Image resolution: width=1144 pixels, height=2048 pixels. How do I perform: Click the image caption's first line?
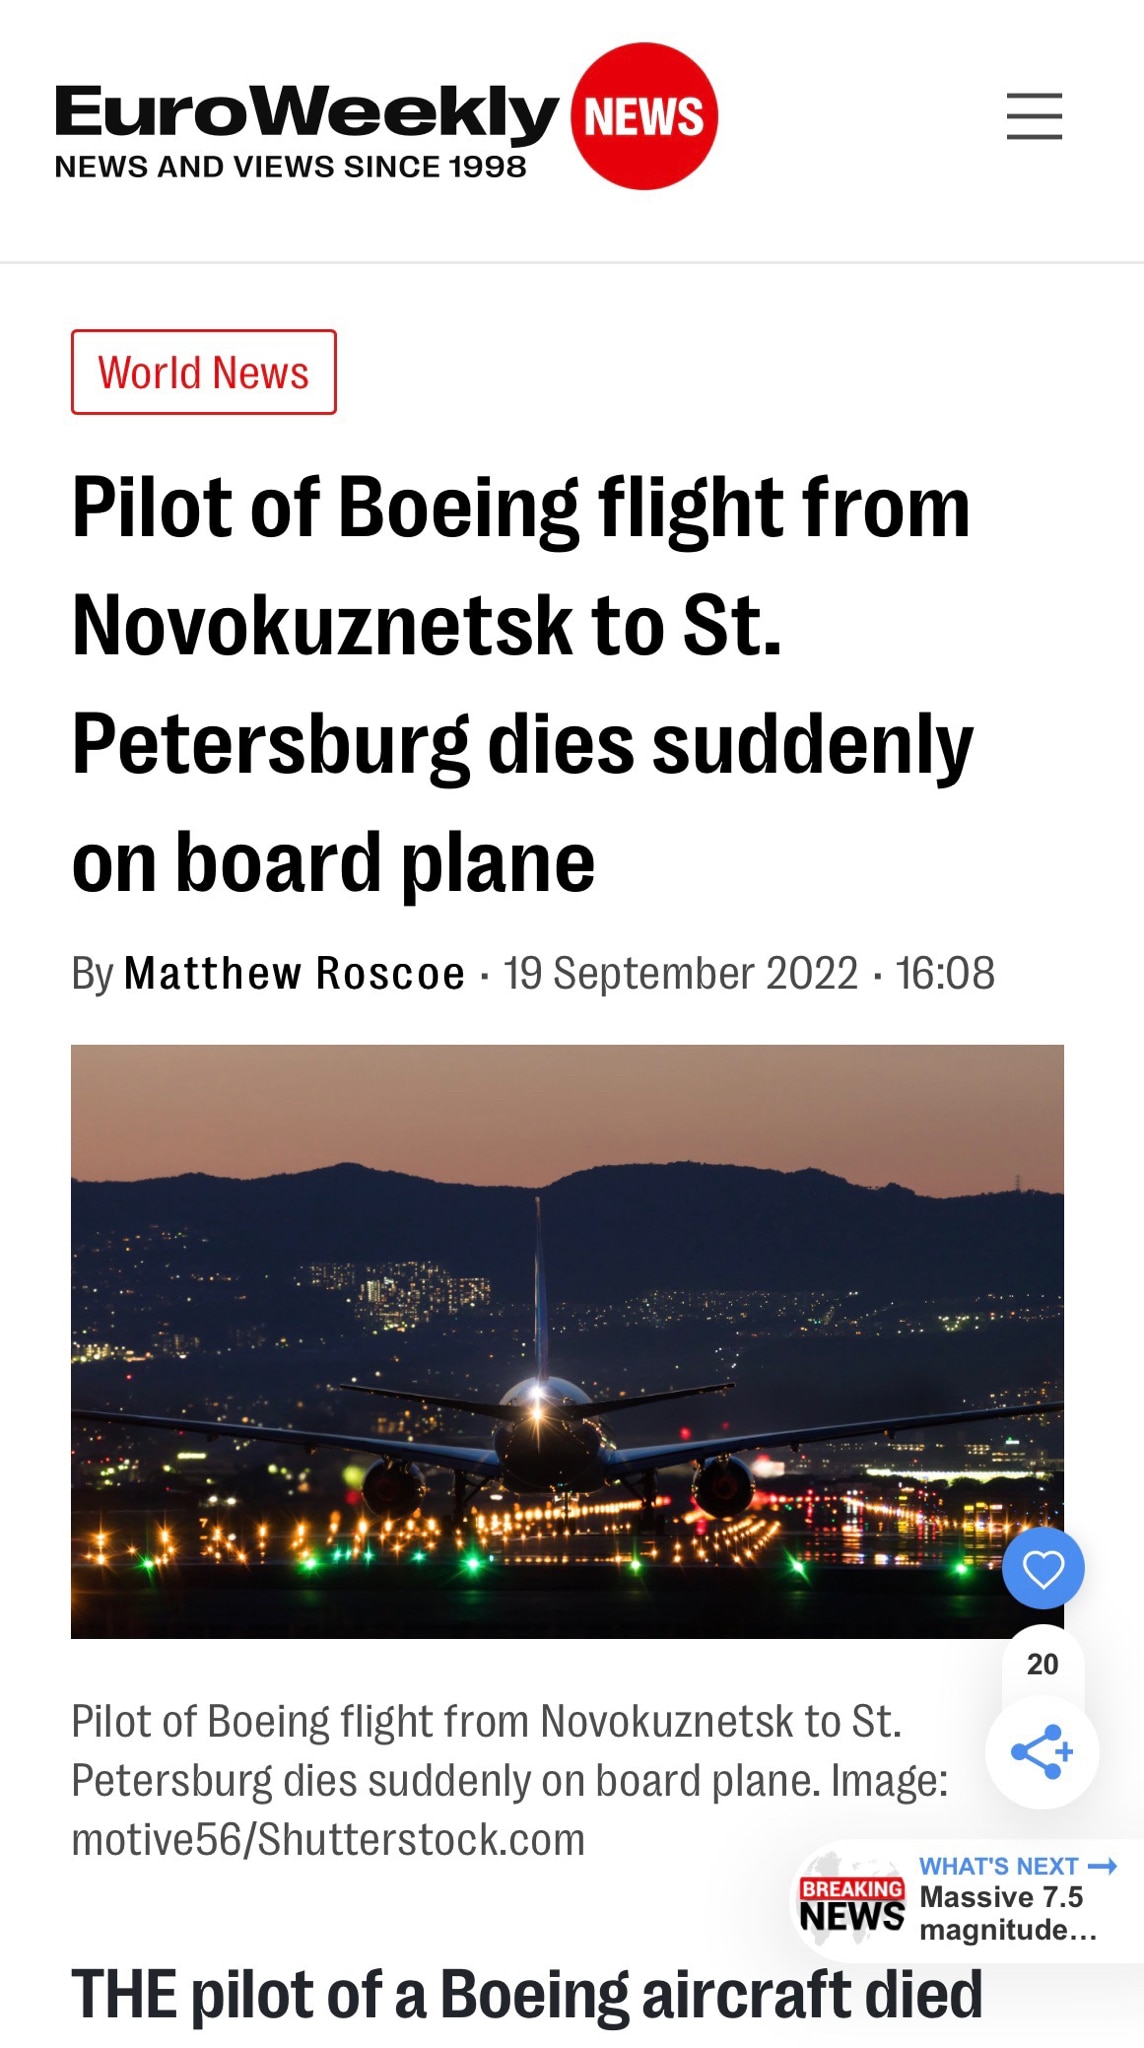point(486,1722)
